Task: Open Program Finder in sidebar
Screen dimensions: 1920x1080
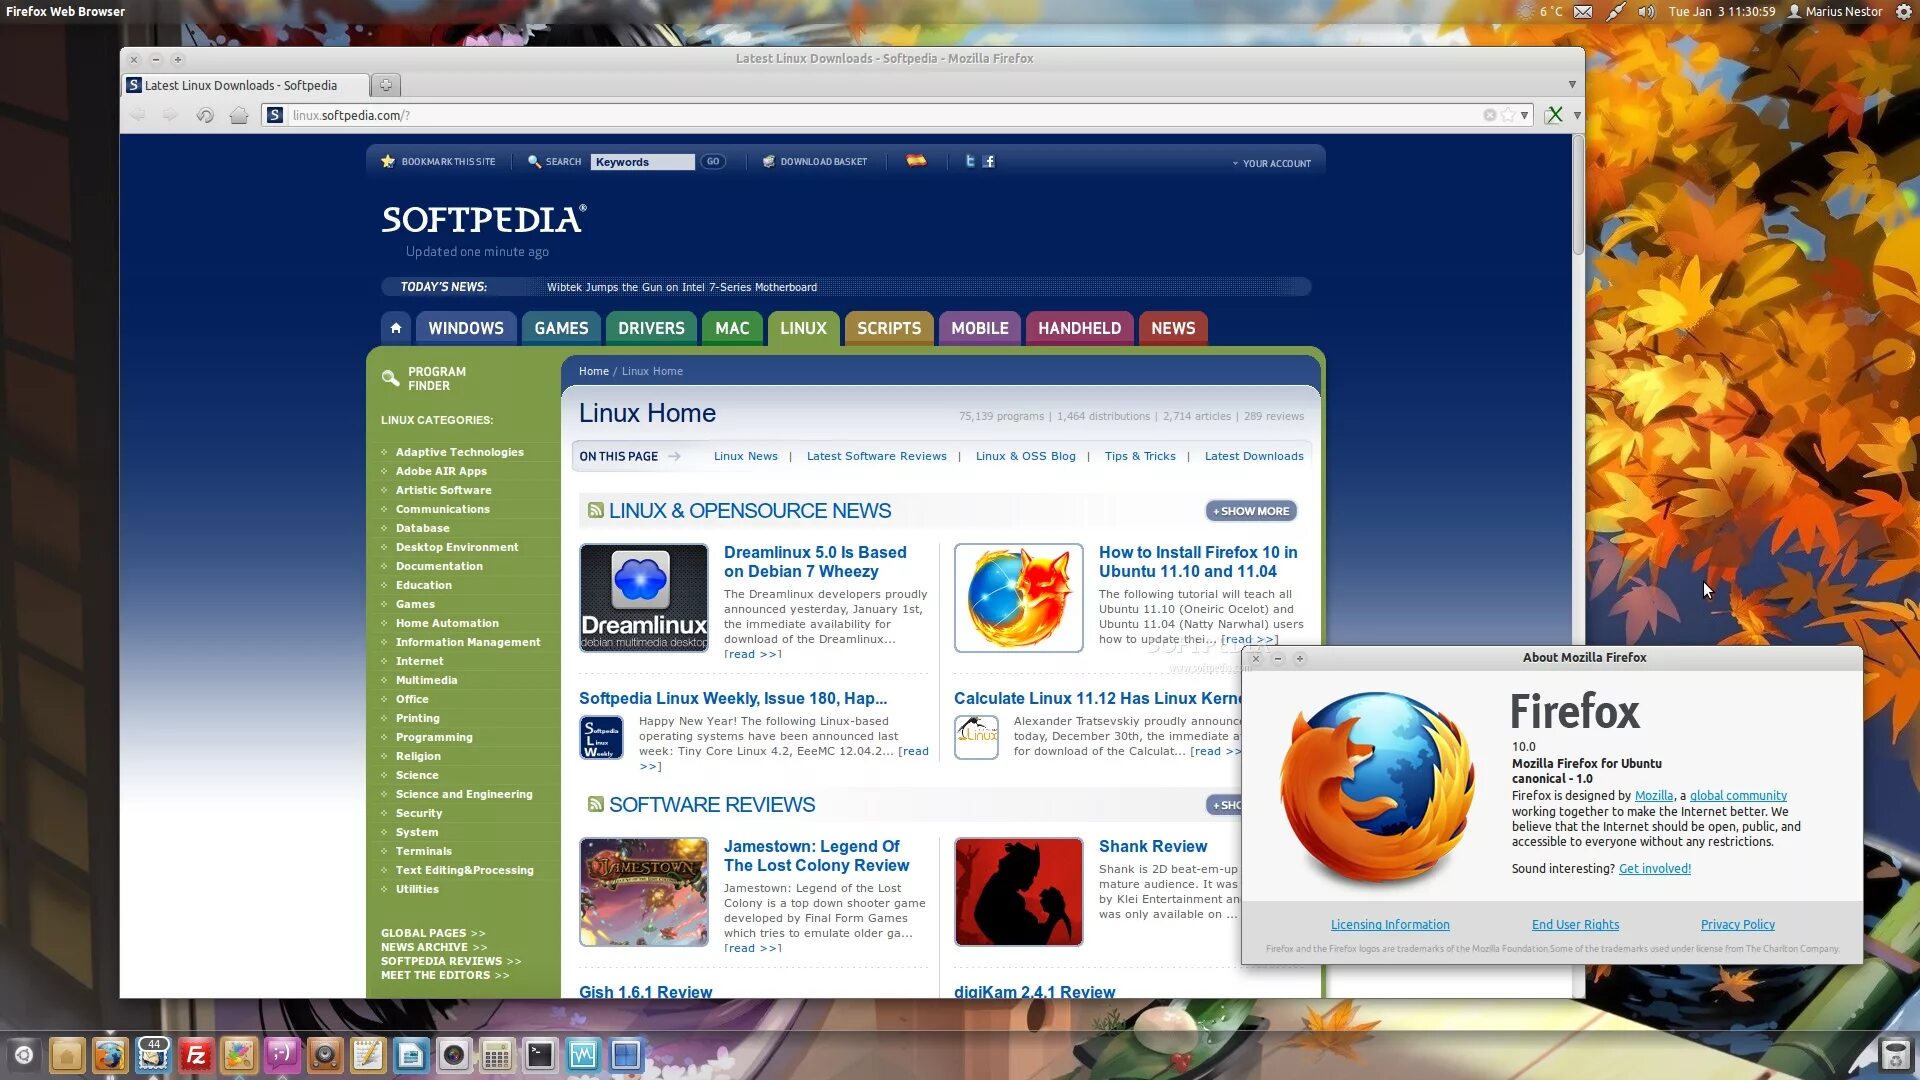Action: 424,378
